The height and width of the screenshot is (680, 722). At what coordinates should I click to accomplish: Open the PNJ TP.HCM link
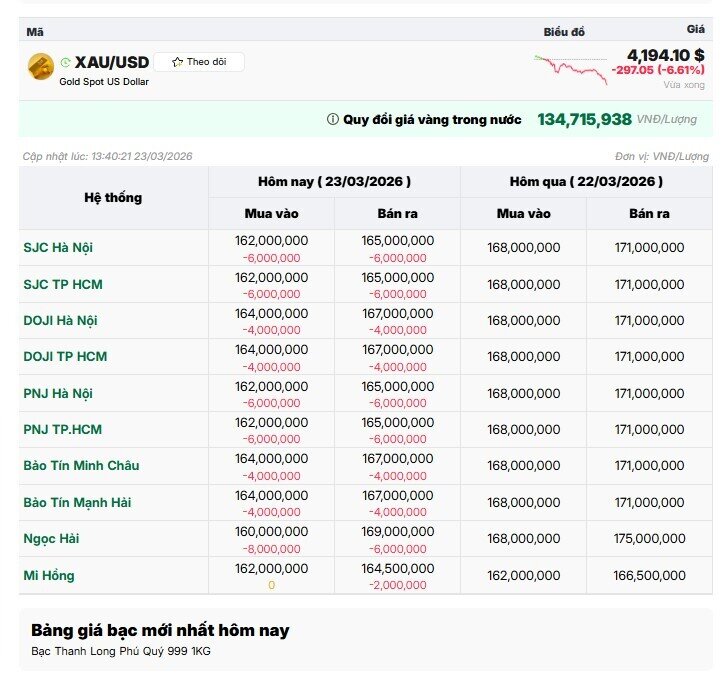click(63, 430)
